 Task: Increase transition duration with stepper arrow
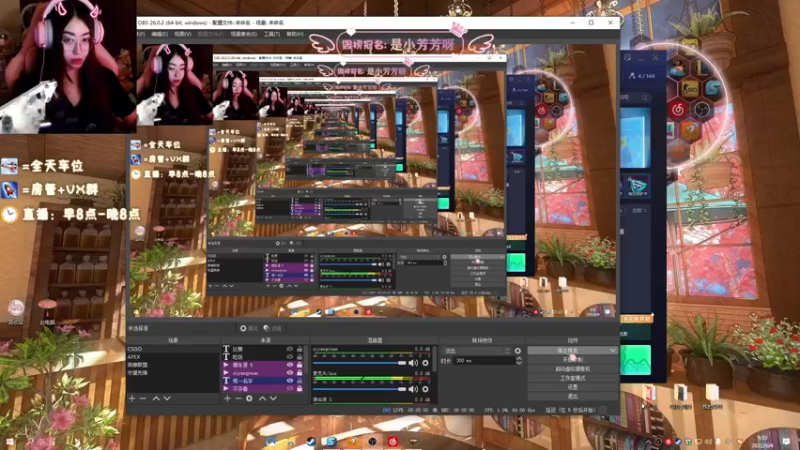click(519, 359)
